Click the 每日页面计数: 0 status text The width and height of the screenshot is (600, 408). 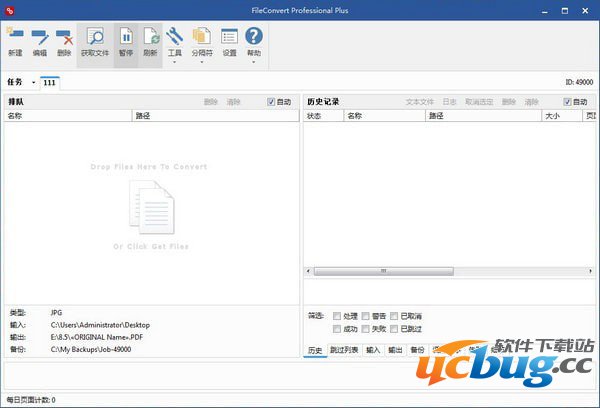31,400
